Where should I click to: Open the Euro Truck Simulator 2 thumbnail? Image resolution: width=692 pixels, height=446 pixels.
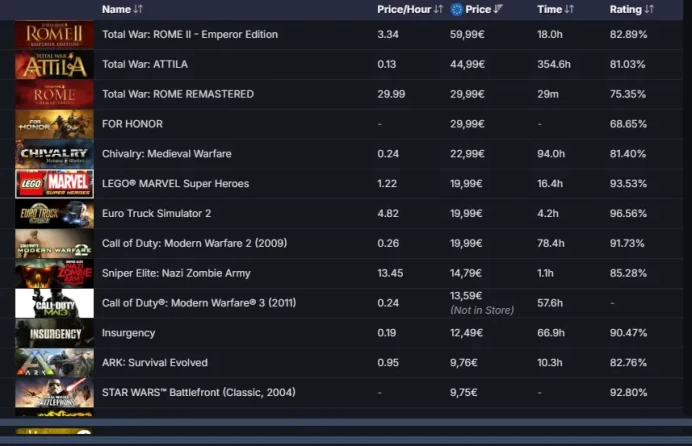pos(54,214)
